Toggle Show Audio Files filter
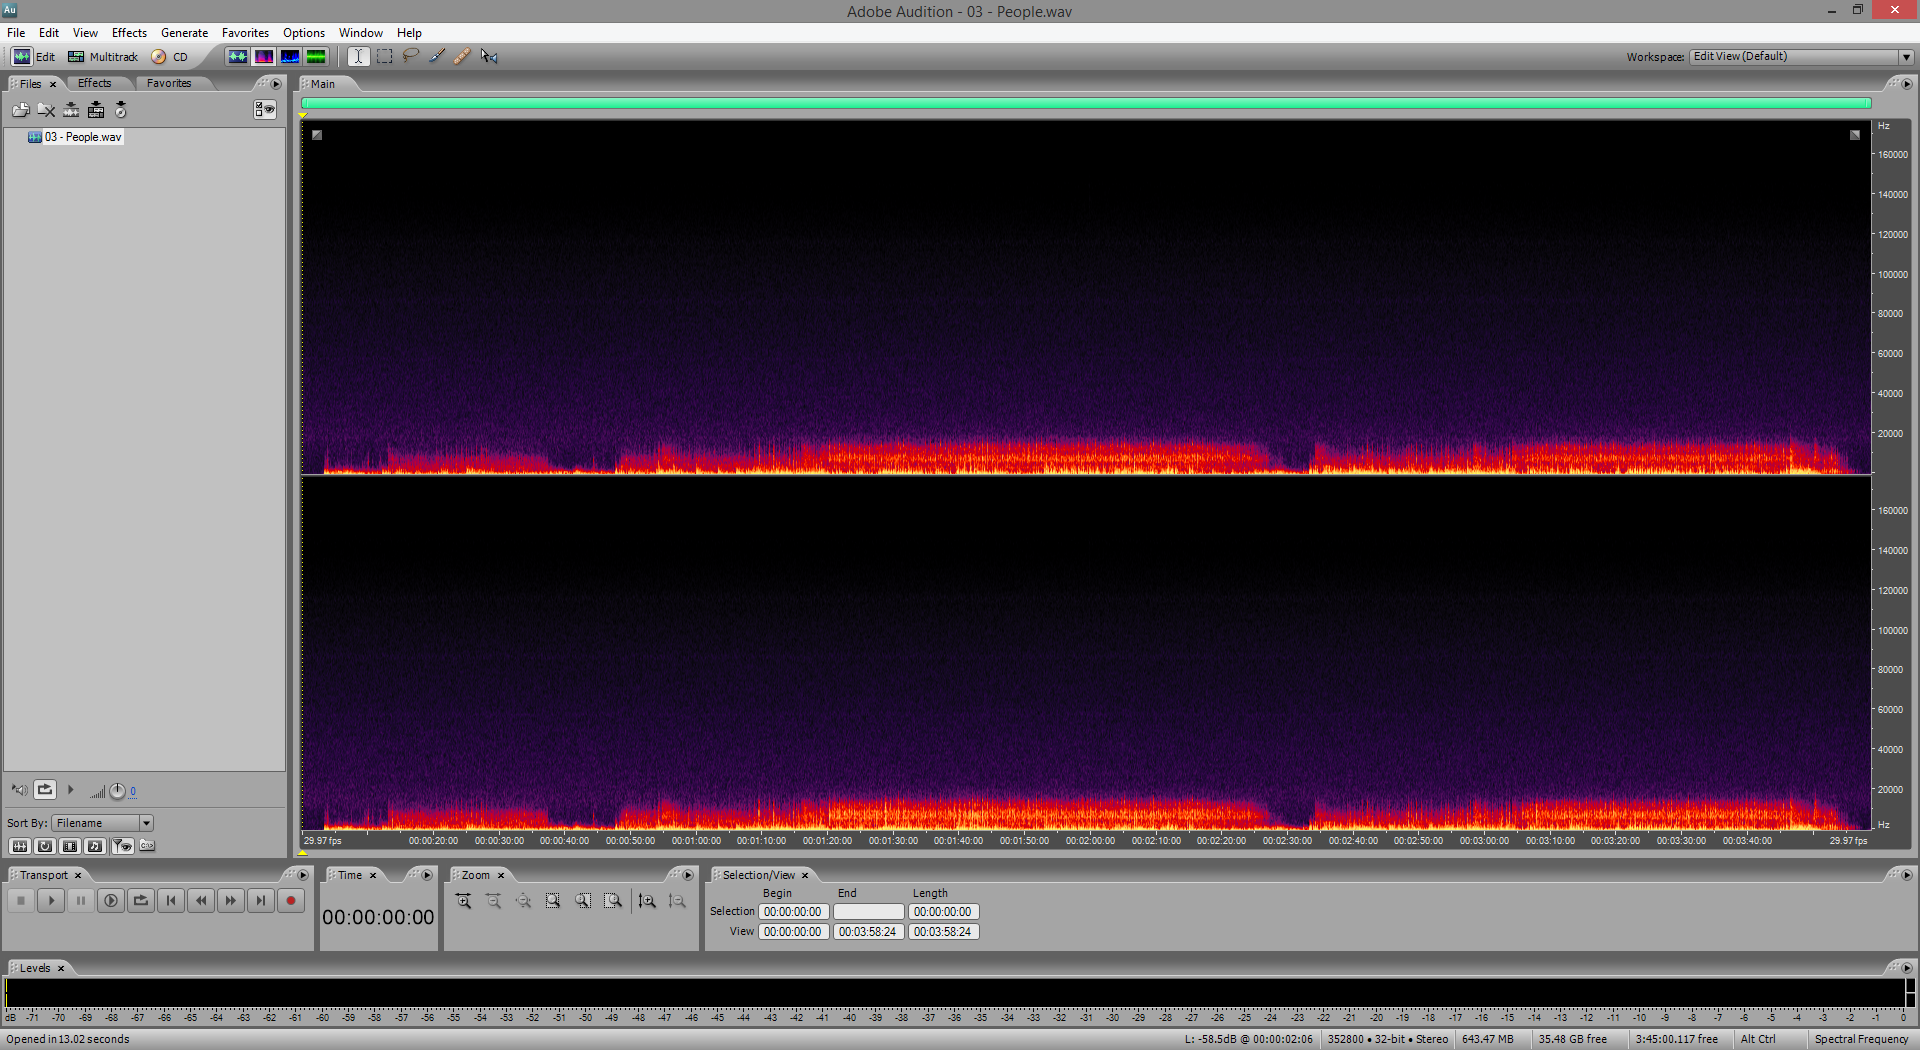 pyautogui.click(x=19, y=846)
